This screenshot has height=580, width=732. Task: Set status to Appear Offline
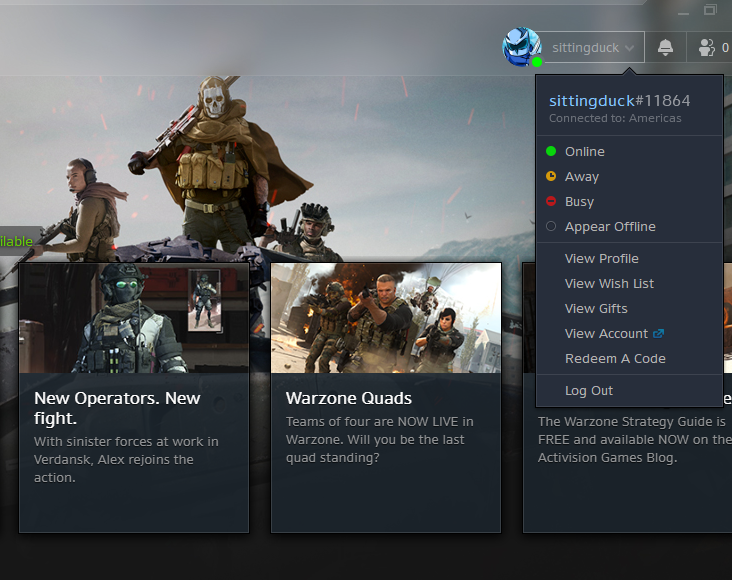[629, 227]
